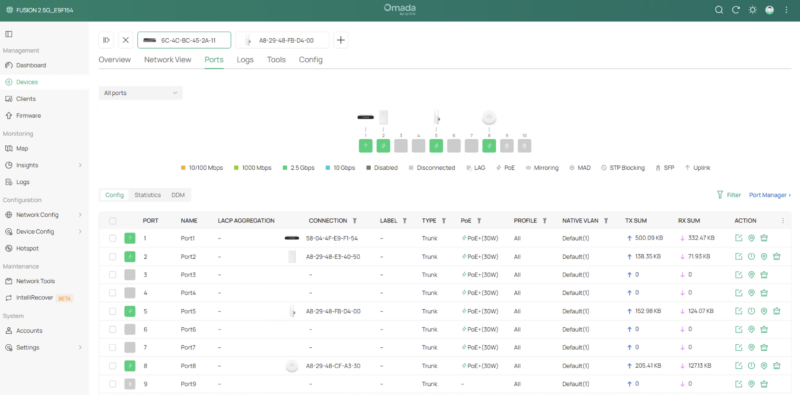Image resolution: width=800 pixels, height=395 pixels.
Task: Click the refresh icon in top bar
Action: point(736,10)
